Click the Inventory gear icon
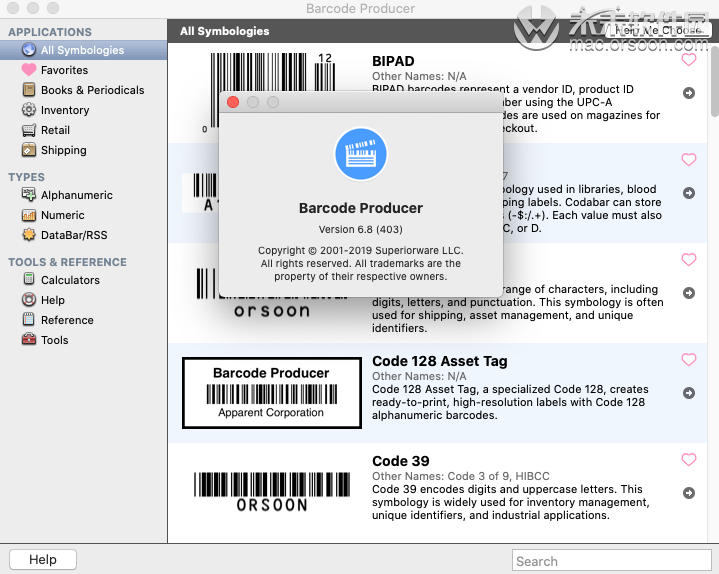The width and height of the screenshot is (719, 574). (29, 110)
